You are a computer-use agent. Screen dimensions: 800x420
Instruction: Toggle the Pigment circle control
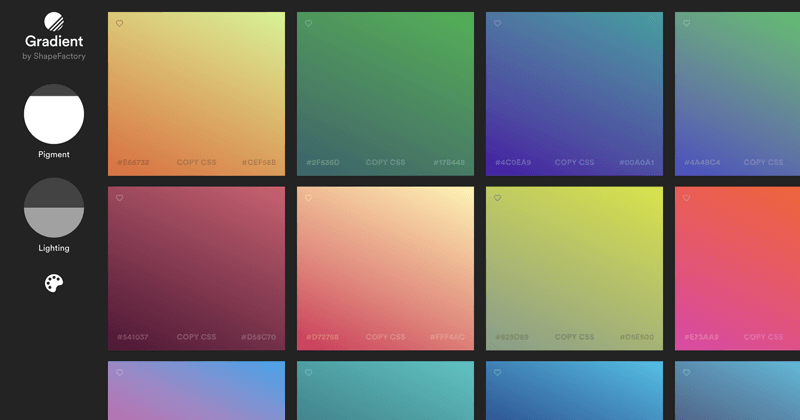point(54,114)
